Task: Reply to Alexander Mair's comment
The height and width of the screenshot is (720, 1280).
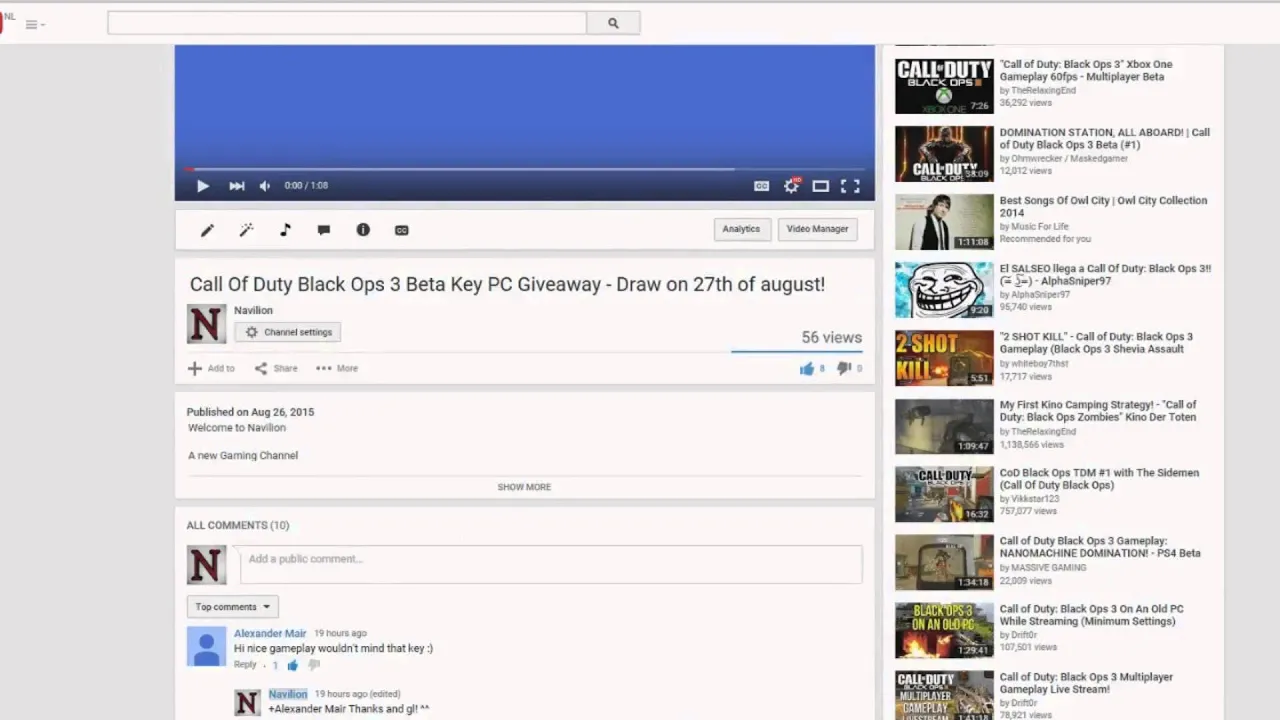Action: point(245,664)
